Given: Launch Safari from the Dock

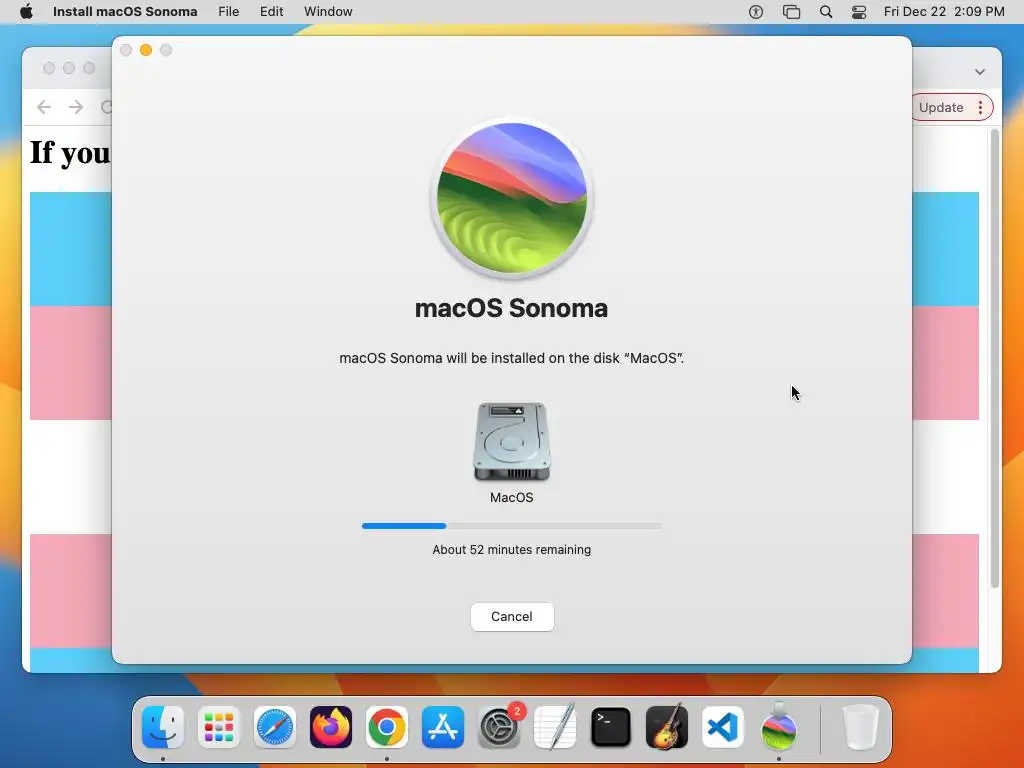Looking at the screenshot, I should 275,727.
